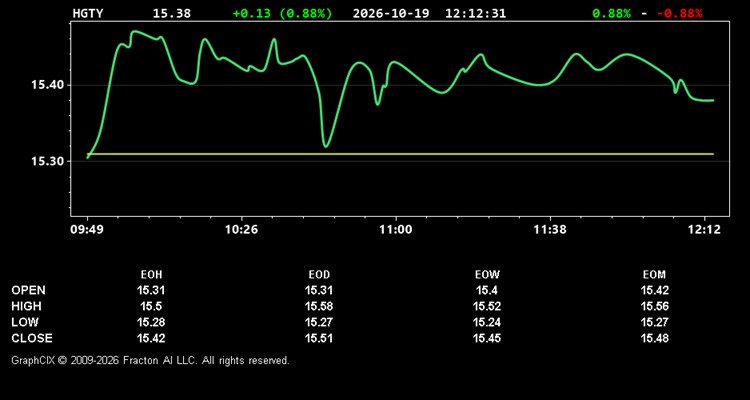The height and width of the screenshot is (400, 750).
Task: Click the GraphCIX copyright notice
Action: coord(150,360)
